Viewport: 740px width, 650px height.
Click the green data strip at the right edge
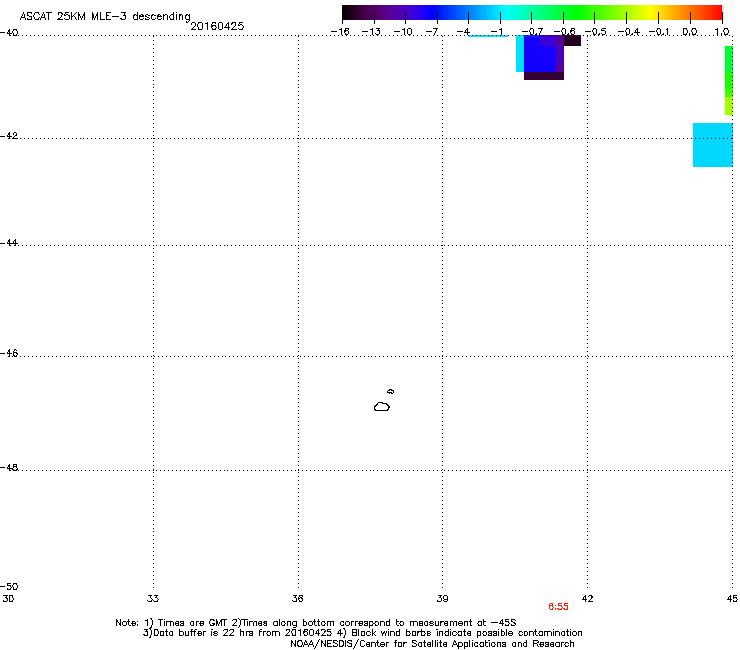[729, 72]
